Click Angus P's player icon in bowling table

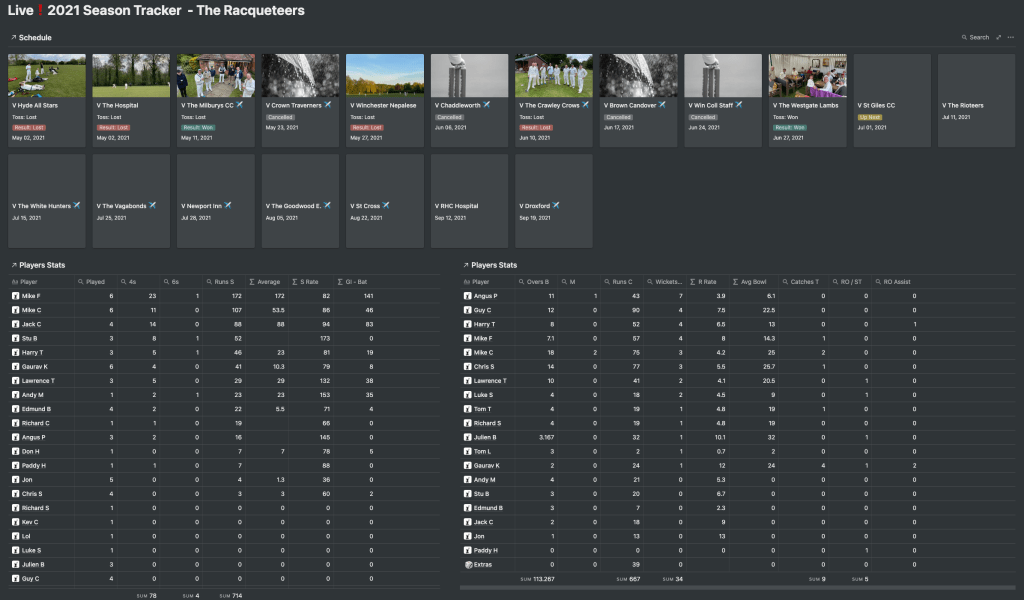pos(467,296)
